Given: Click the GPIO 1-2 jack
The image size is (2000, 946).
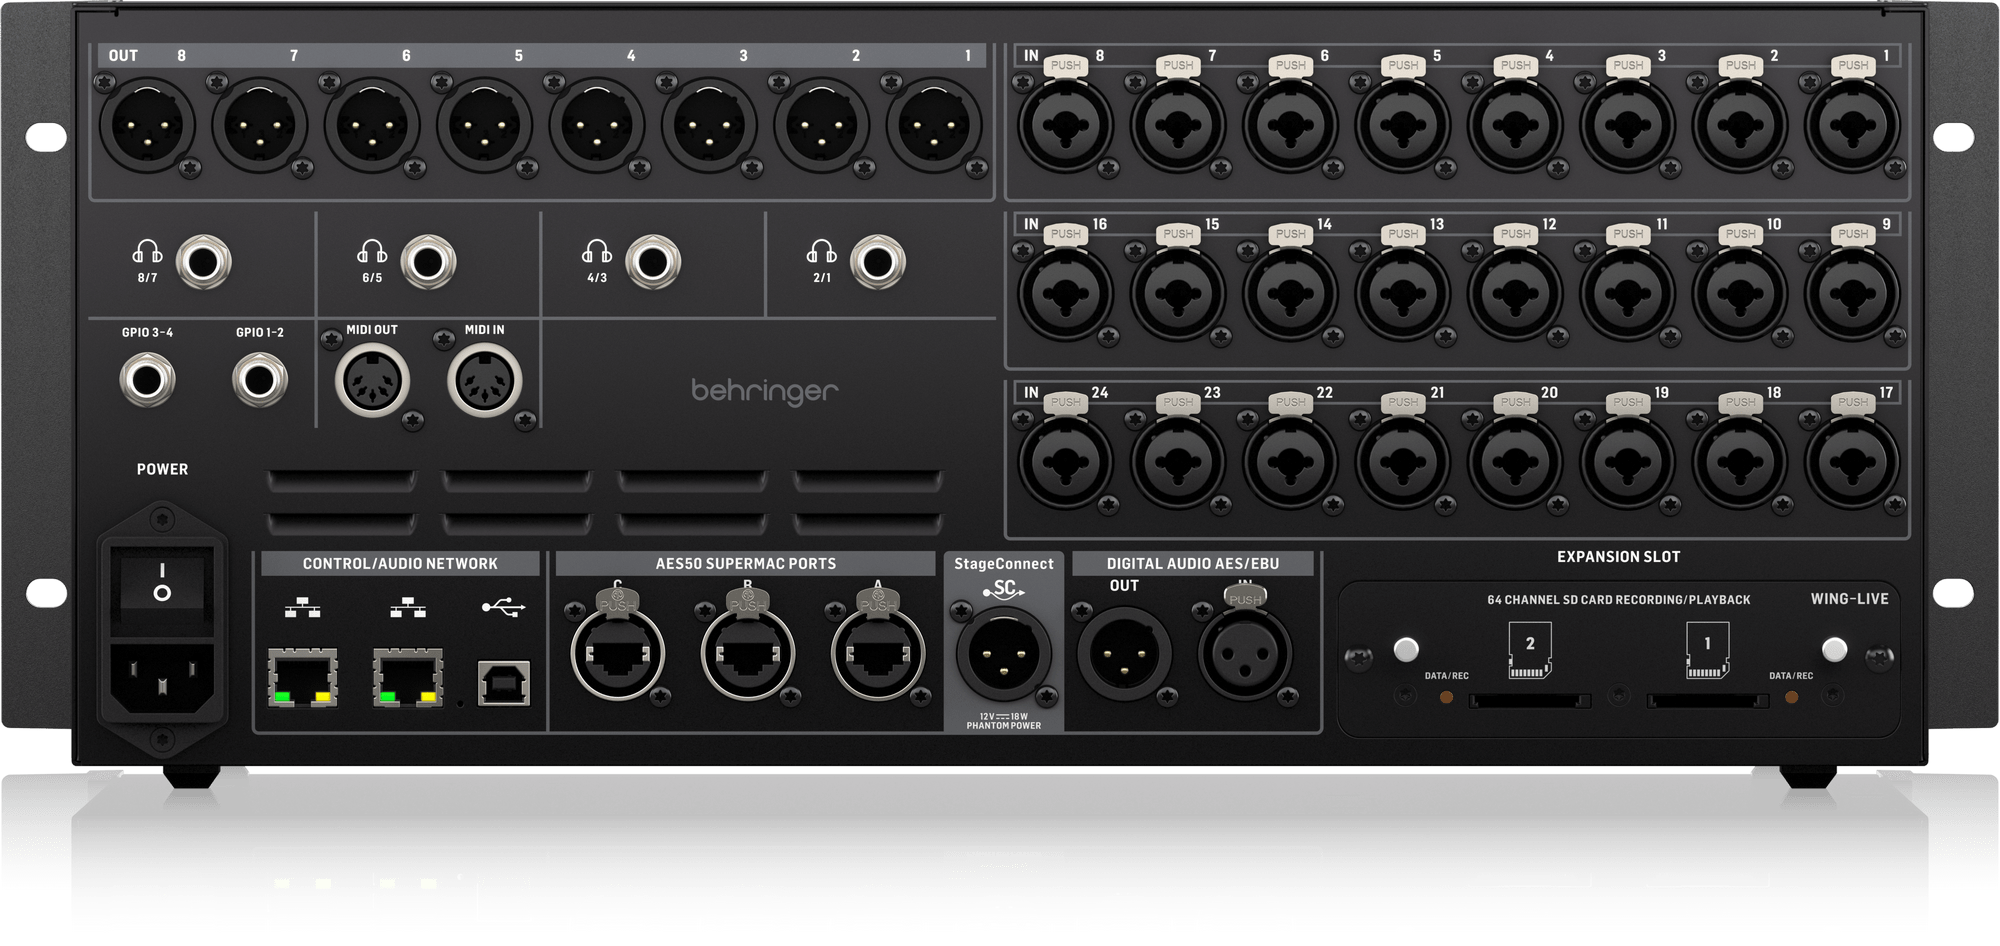Looking at the screenshot, I should pyautogui.click(x=260, y=380).
